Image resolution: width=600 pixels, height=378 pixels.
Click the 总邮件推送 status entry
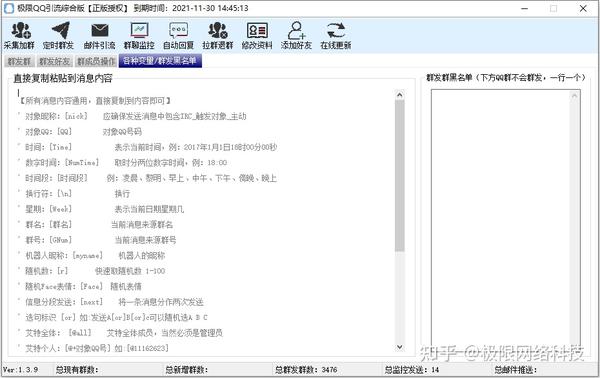(515, 370)
